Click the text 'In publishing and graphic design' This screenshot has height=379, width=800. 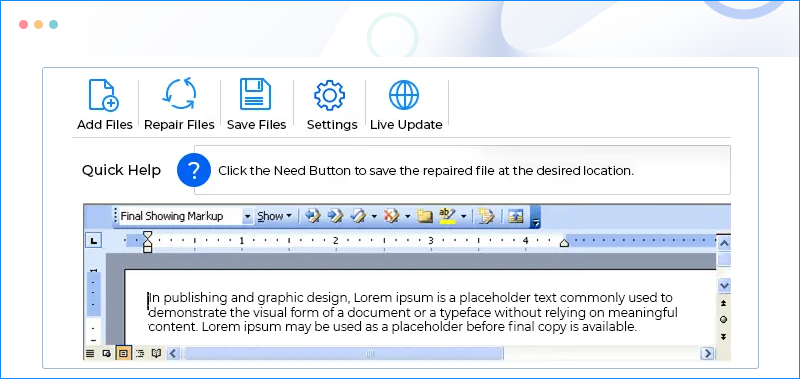[x=249, y=298]
